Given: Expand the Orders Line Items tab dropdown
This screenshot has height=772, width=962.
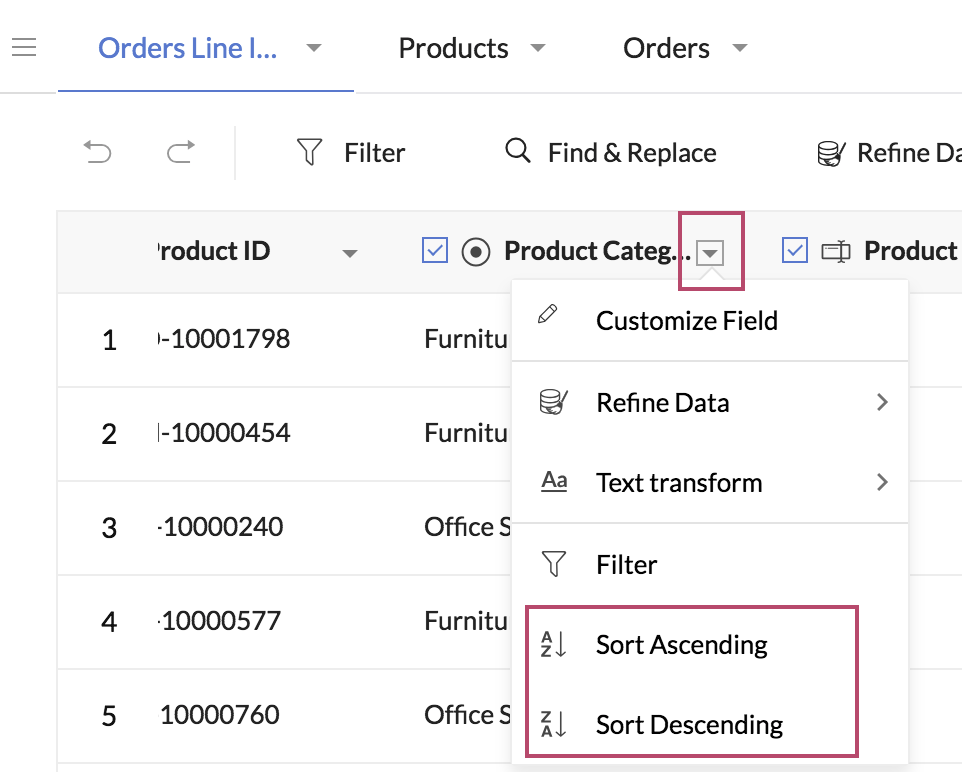Looking at the screenshot, I should [314, 48].
